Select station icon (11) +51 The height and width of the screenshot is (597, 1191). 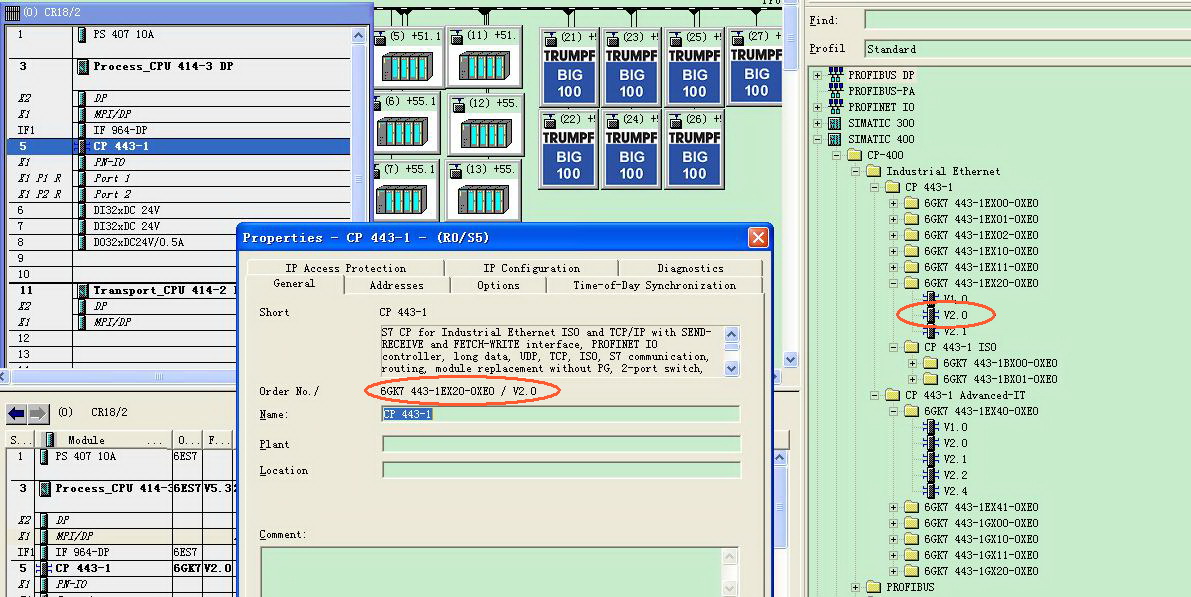tap(484, 57)
